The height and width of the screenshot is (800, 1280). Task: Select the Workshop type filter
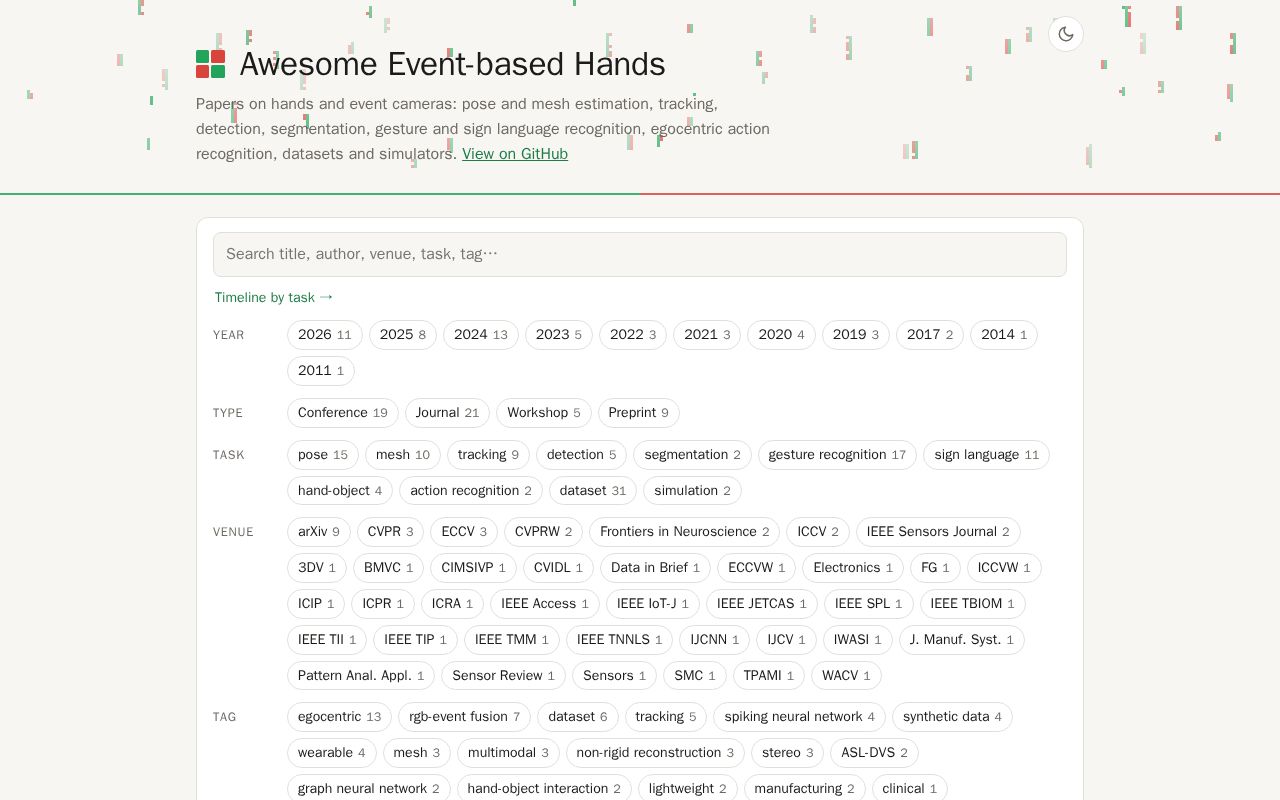coord(544,413)
